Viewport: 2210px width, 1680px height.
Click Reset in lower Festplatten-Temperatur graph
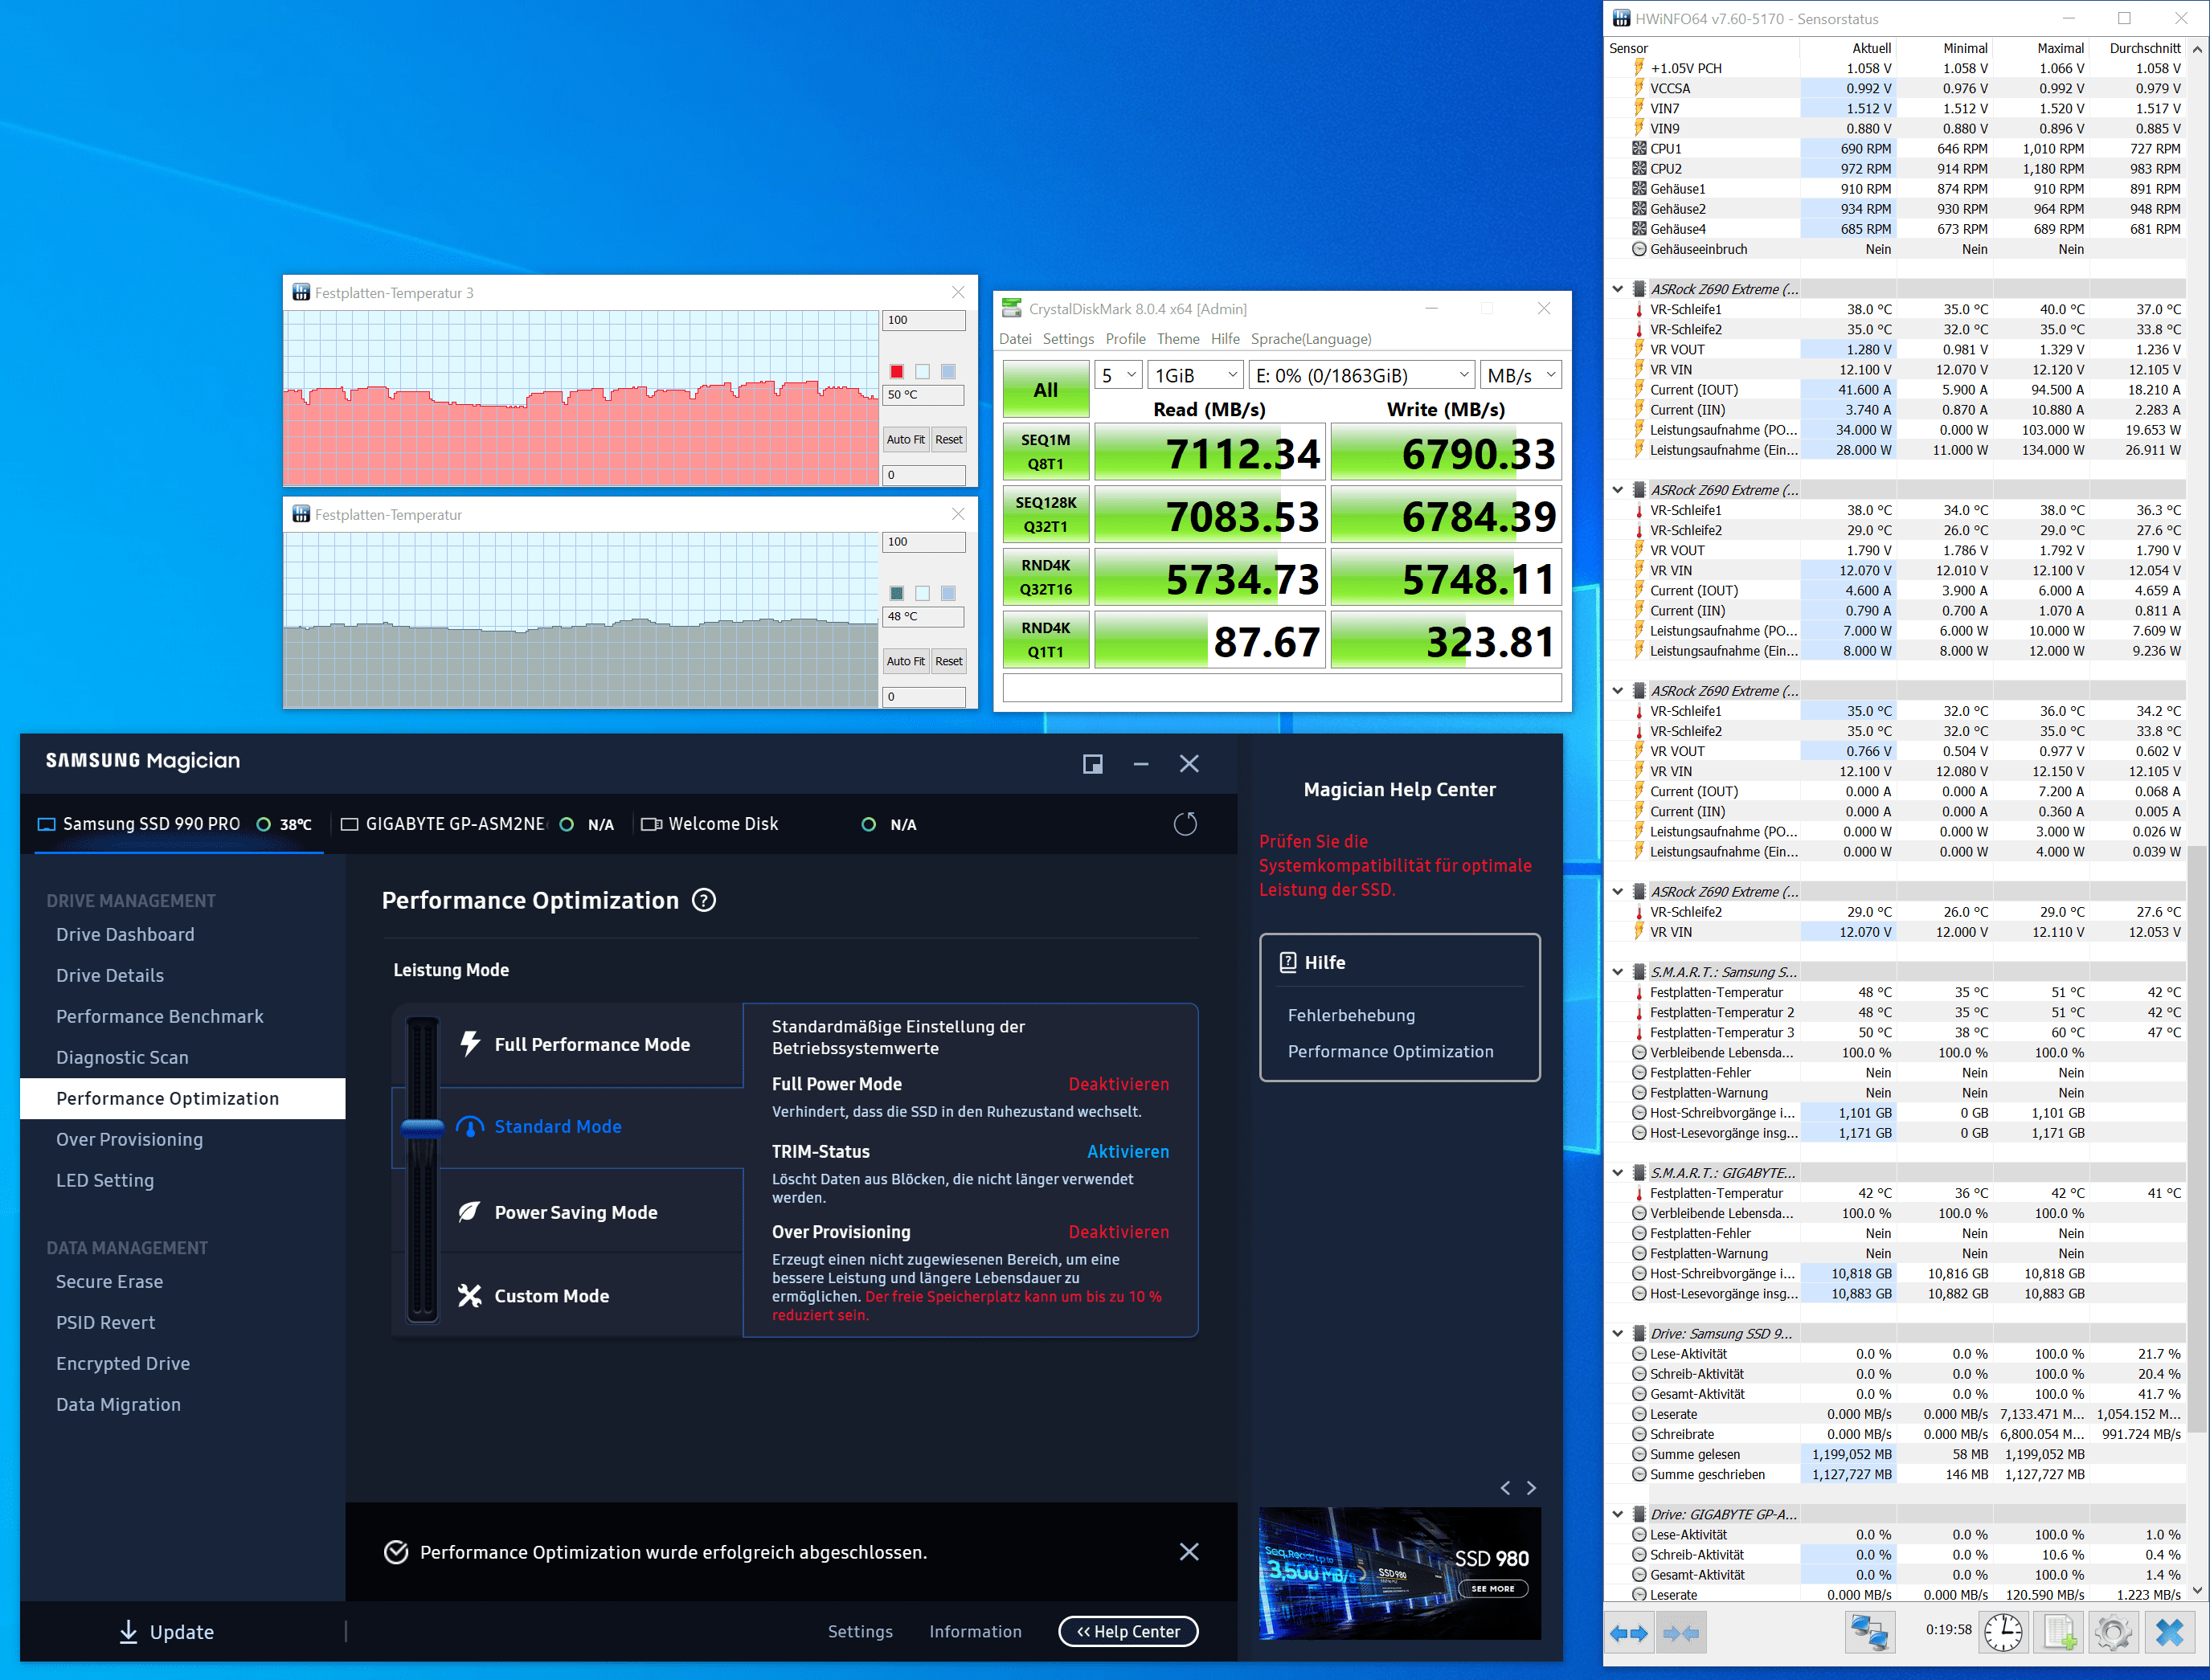[x=948, y=661]
